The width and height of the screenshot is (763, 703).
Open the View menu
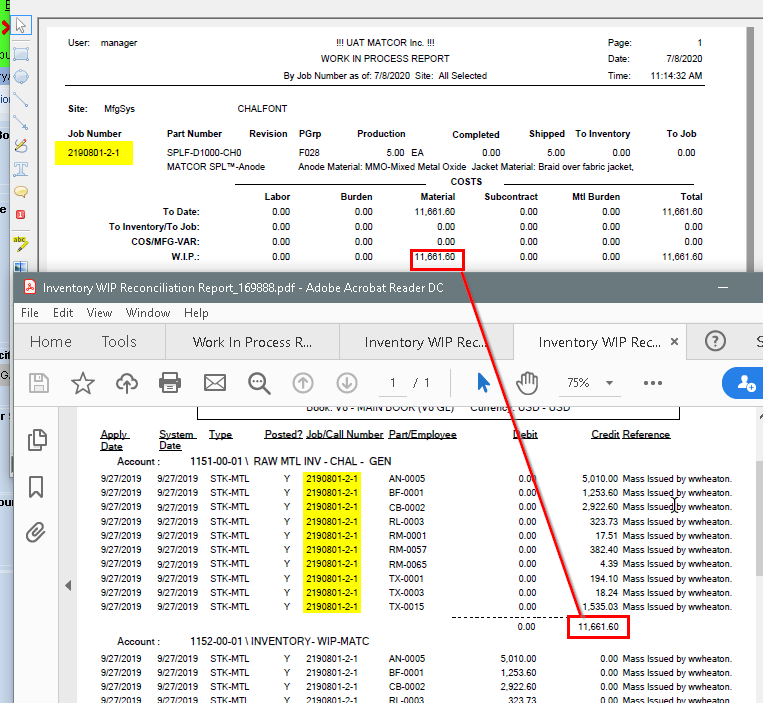click(x=99, y=313)
